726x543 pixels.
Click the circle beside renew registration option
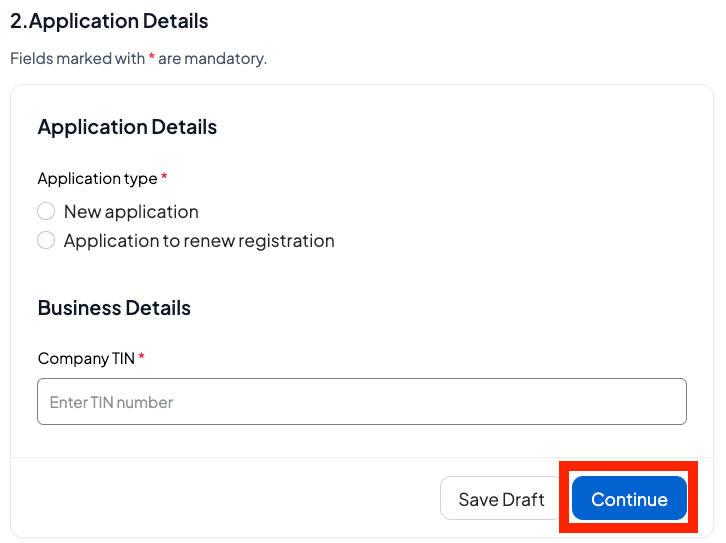tap(46, 240)
